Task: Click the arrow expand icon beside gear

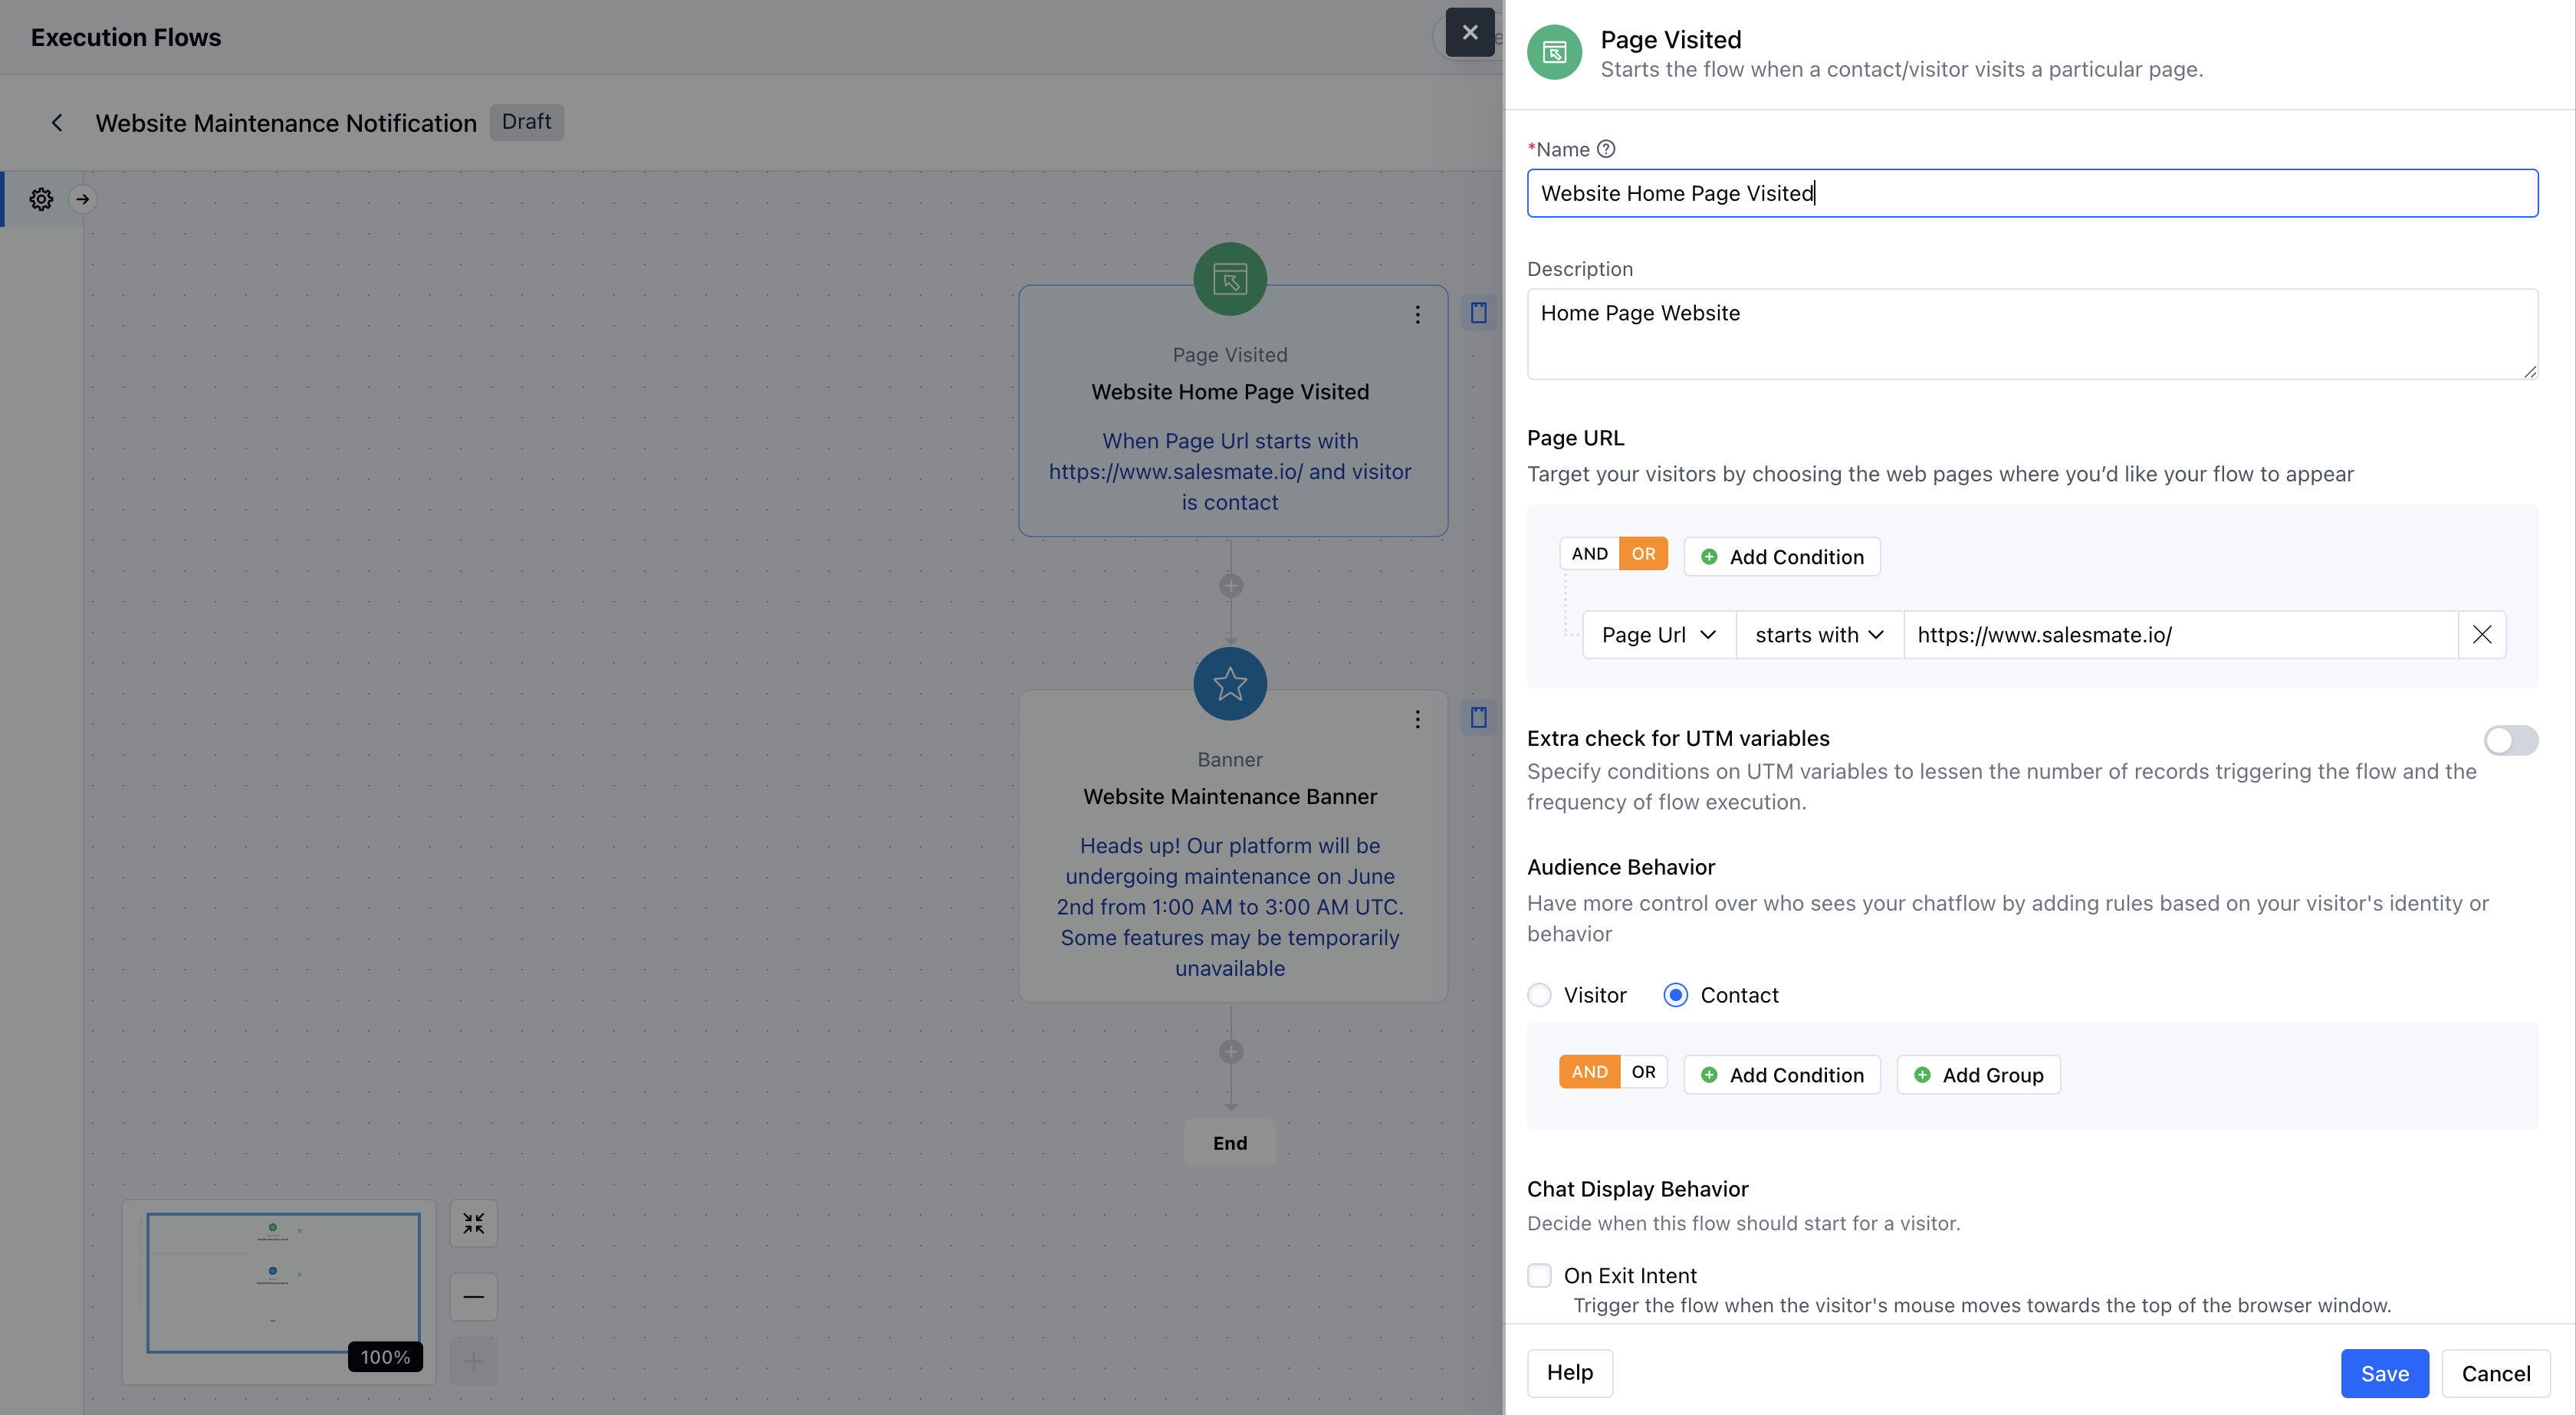Action: [83, 199]
